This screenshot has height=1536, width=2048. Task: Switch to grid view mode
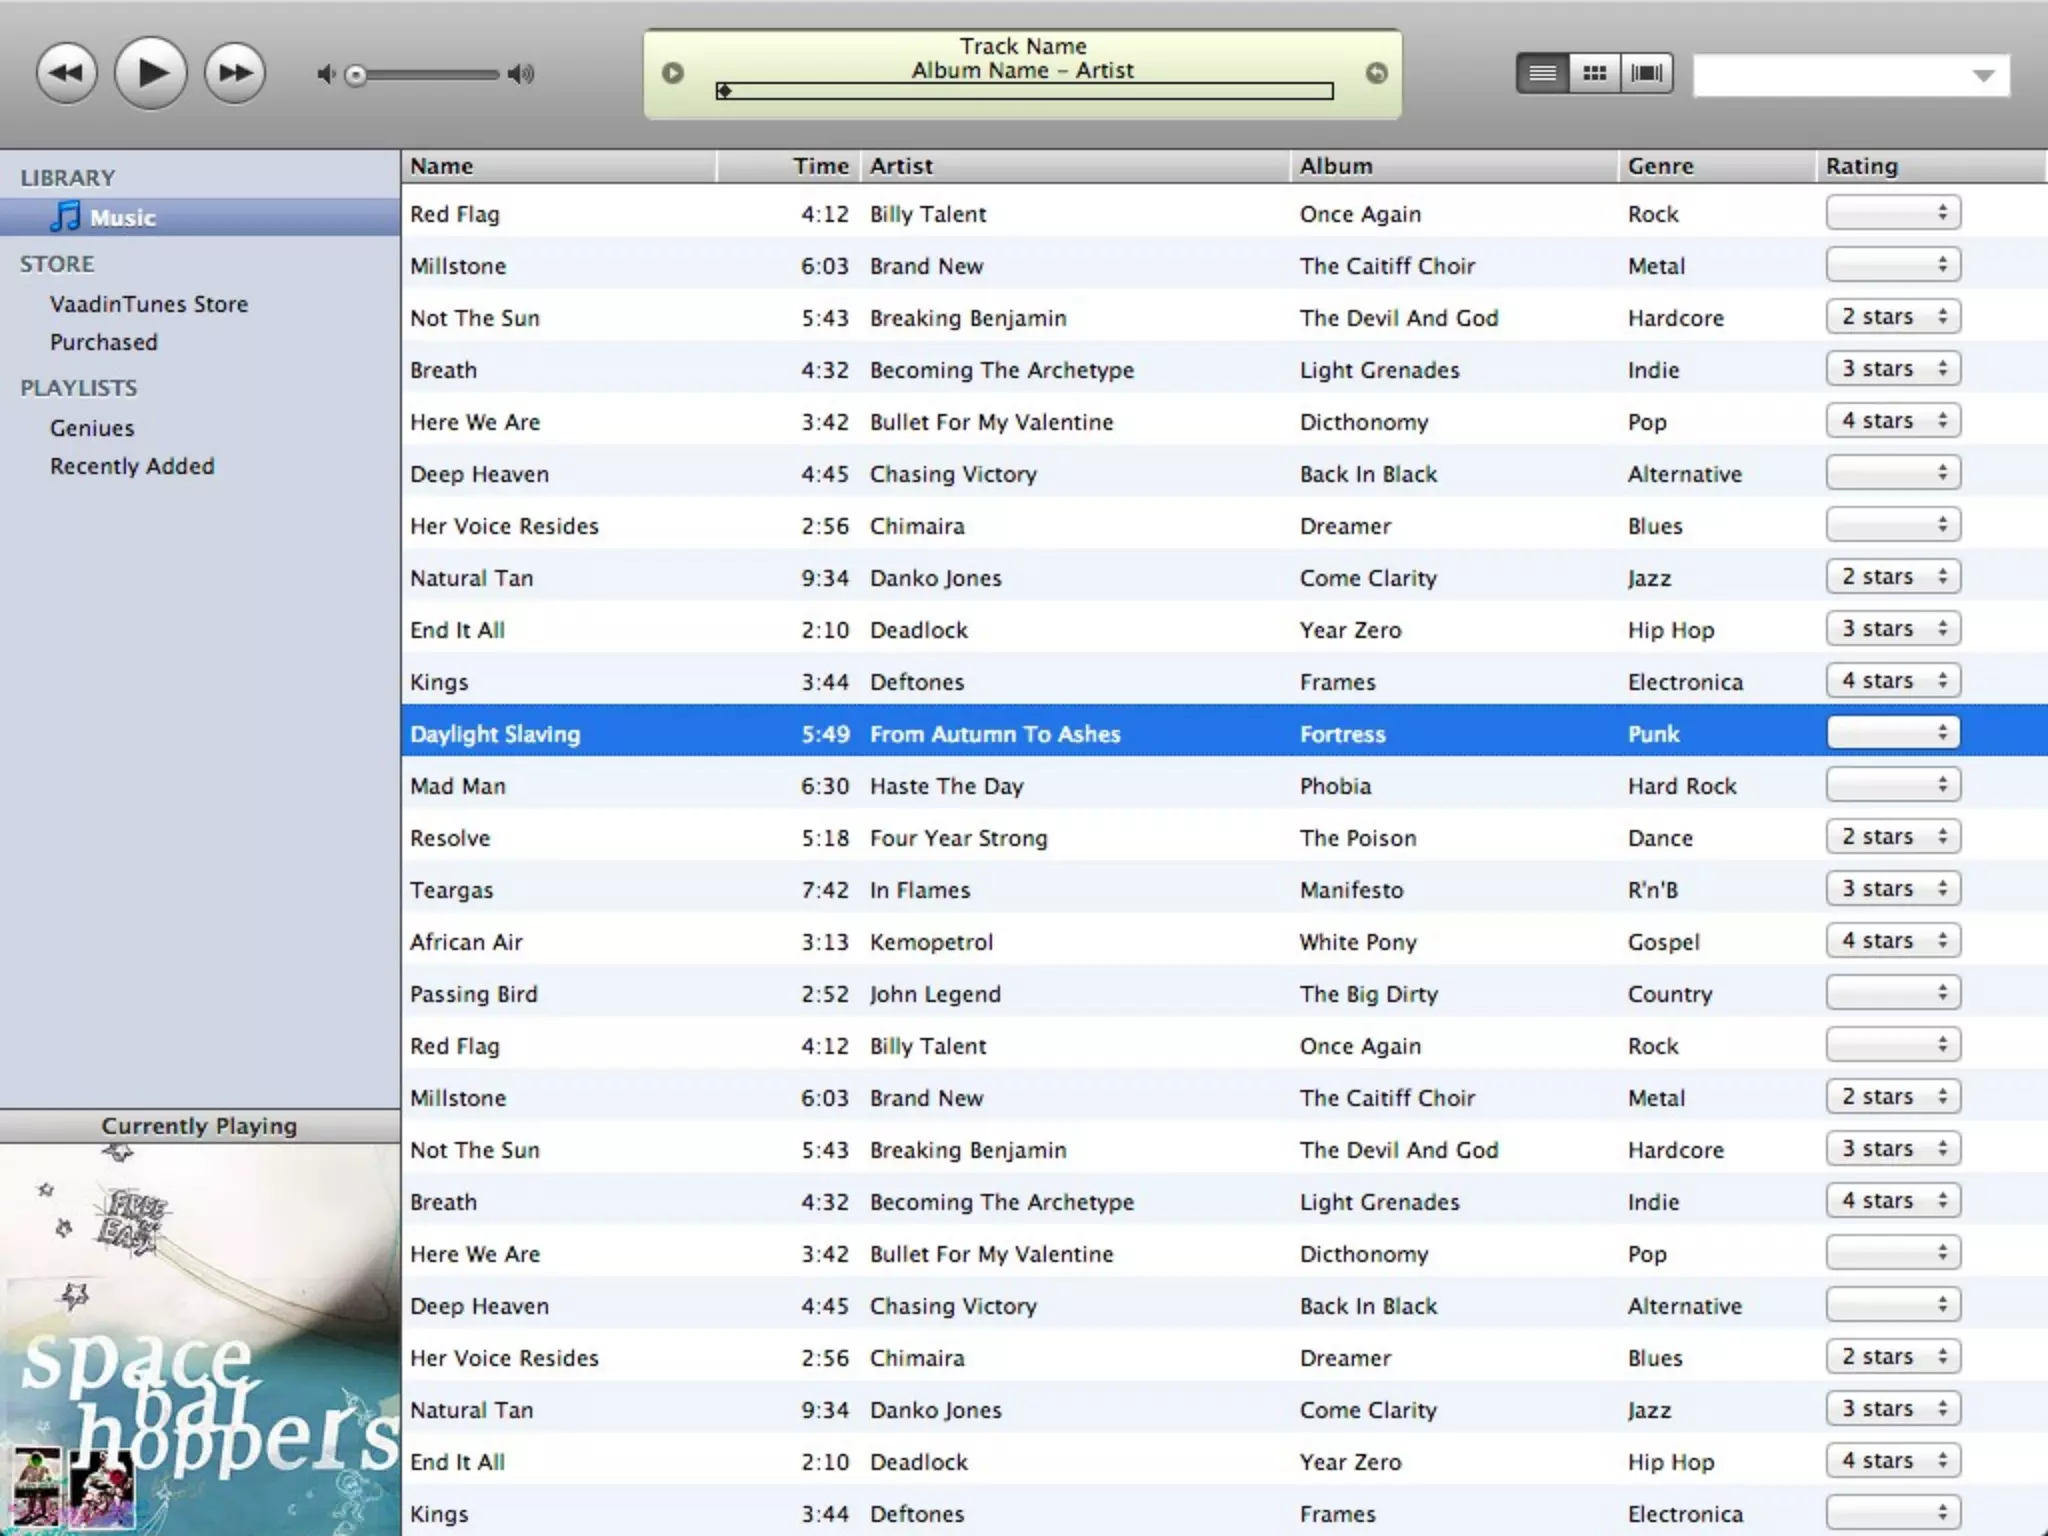click(1595, 73)
